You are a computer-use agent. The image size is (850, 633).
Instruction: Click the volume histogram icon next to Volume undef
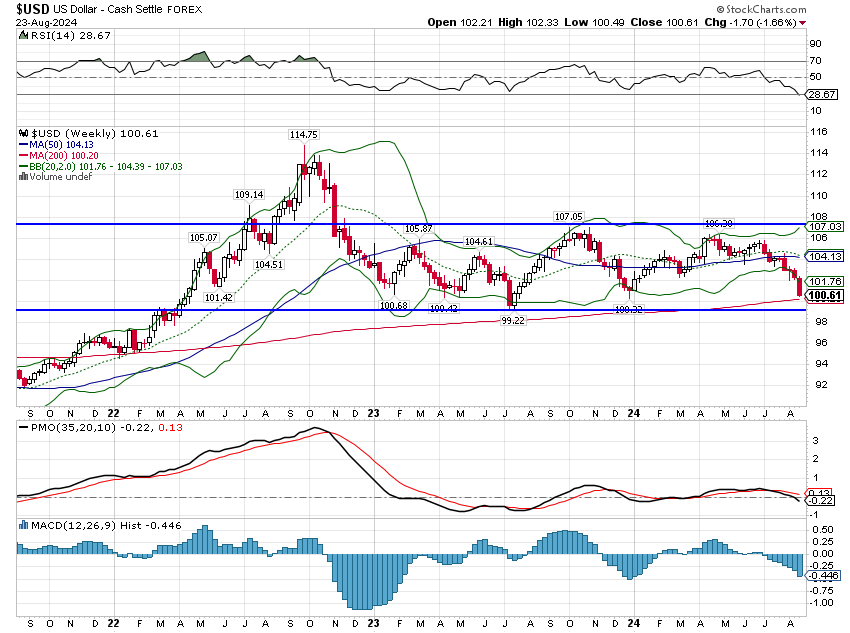[x=23, y=177]
